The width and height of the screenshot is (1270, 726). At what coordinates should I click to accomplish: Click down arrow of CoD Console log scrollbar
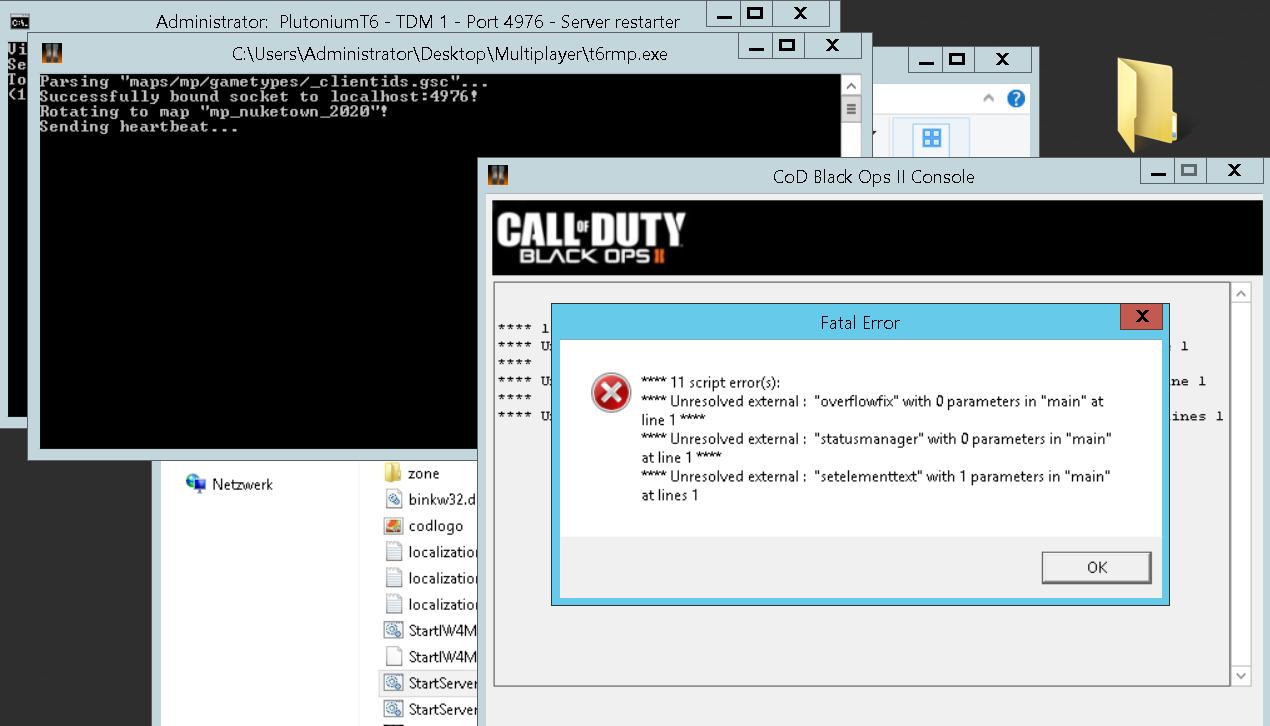click(1241, 676)
